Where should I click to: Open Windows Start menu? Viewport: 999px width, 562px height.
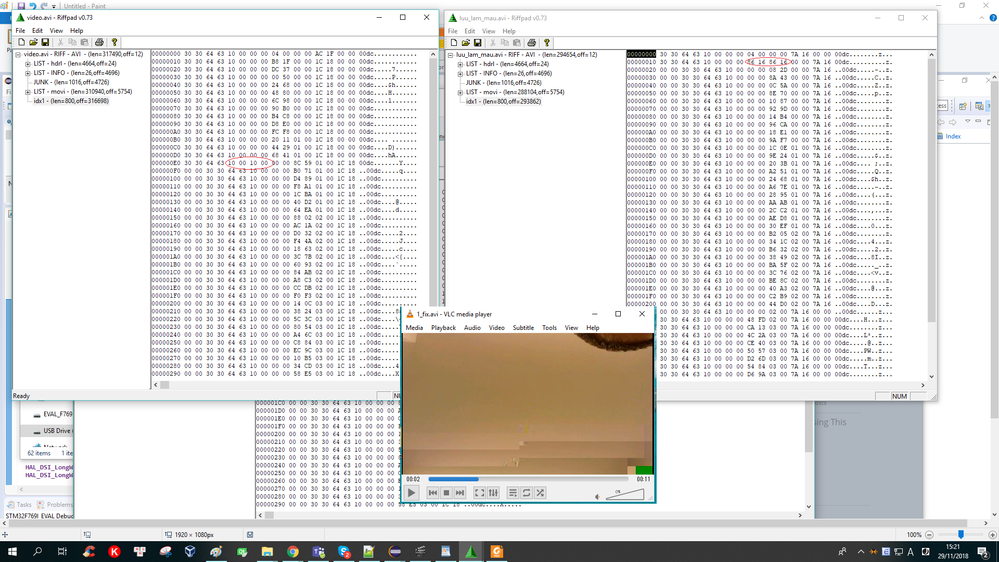coord(11,552)
